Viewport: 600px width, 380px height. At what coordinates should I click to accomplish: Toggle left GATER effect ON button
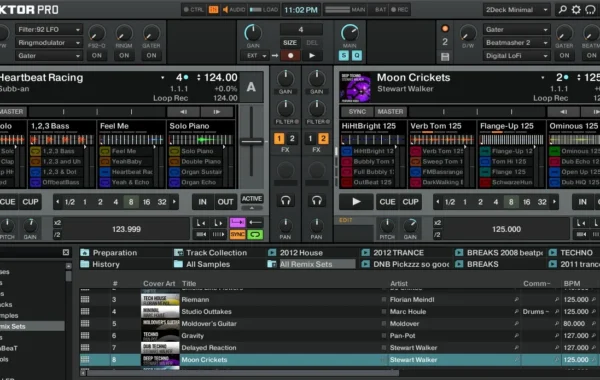[152, 55]
